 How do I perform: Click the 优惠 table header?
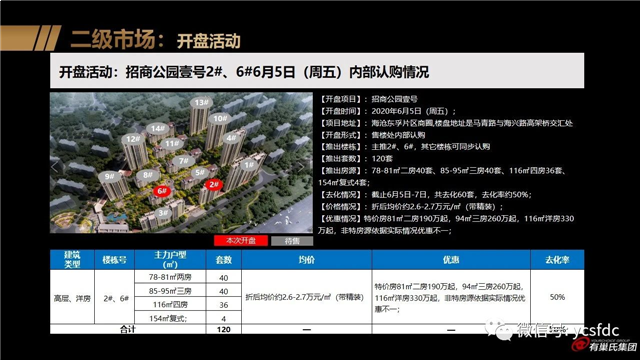(451, 260)
